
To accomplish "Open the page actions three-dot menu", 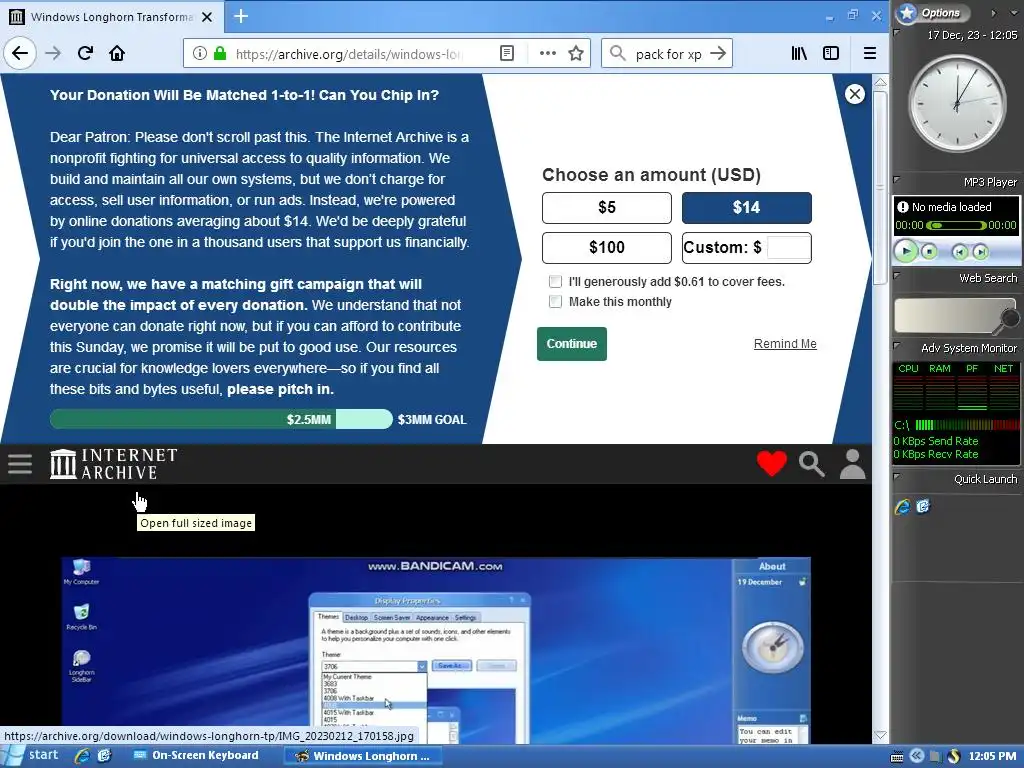I will (547, 54).
